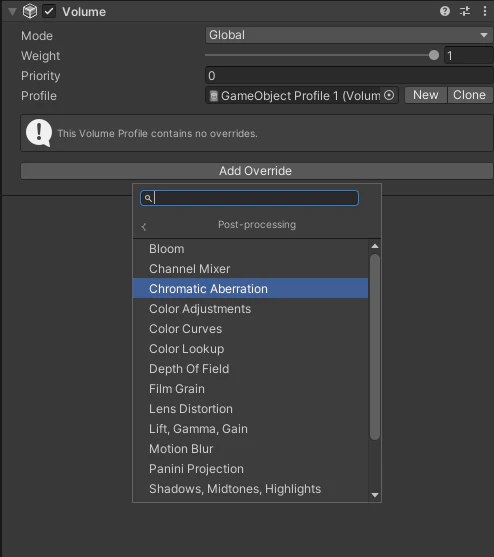
Task: Select Depth Of Field override
Action: (x=250, y=369)
